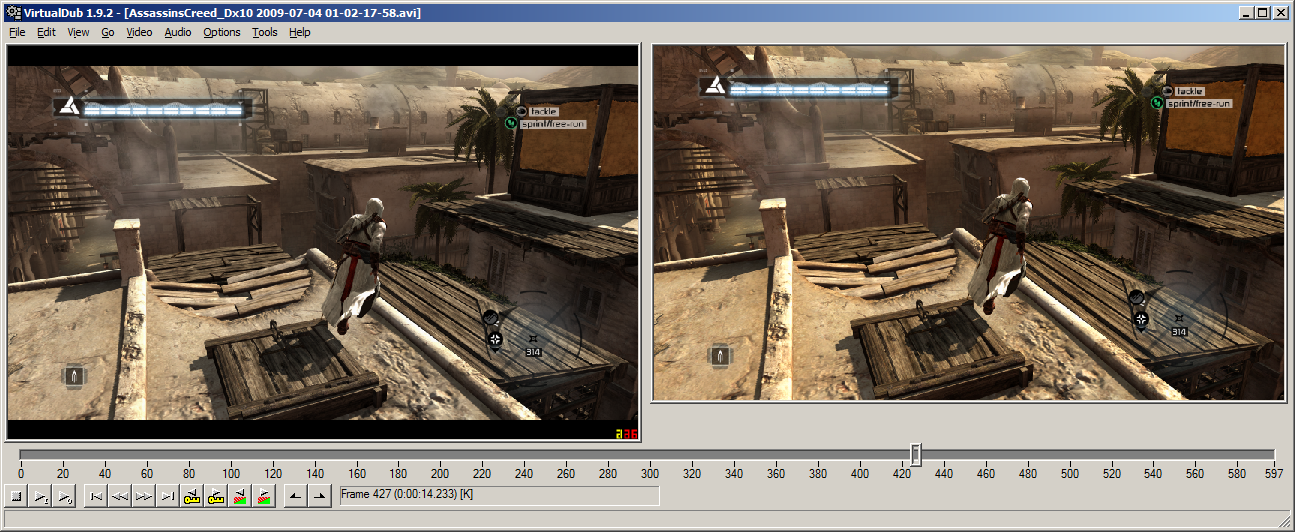Image resolution: width=1295 pixels, height=532 pixels.
Task: Set the mark-out selection end
Action: (x=319, y=496)
